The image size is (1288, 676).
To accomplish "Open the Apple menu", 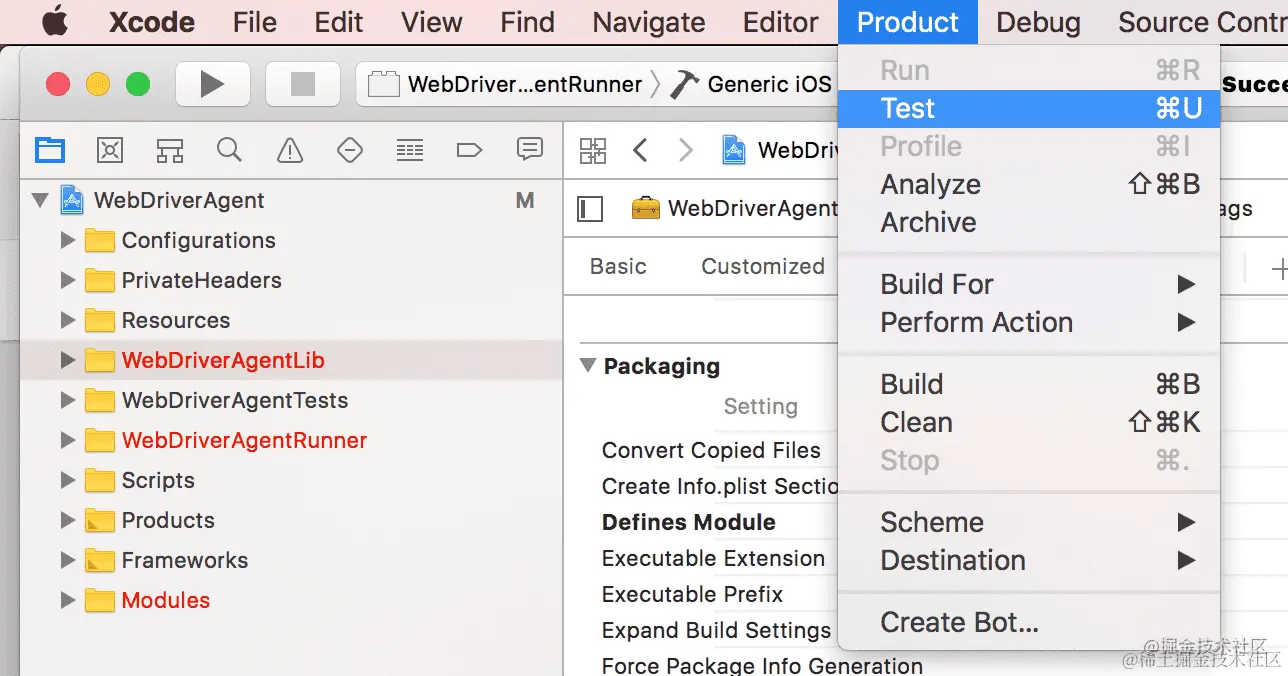I will pos(55,22).
